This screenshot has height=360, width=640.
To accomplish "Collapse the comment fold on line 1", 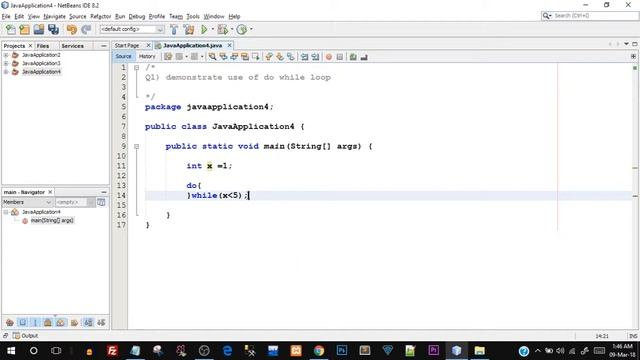I will click(x=137, y=68).
